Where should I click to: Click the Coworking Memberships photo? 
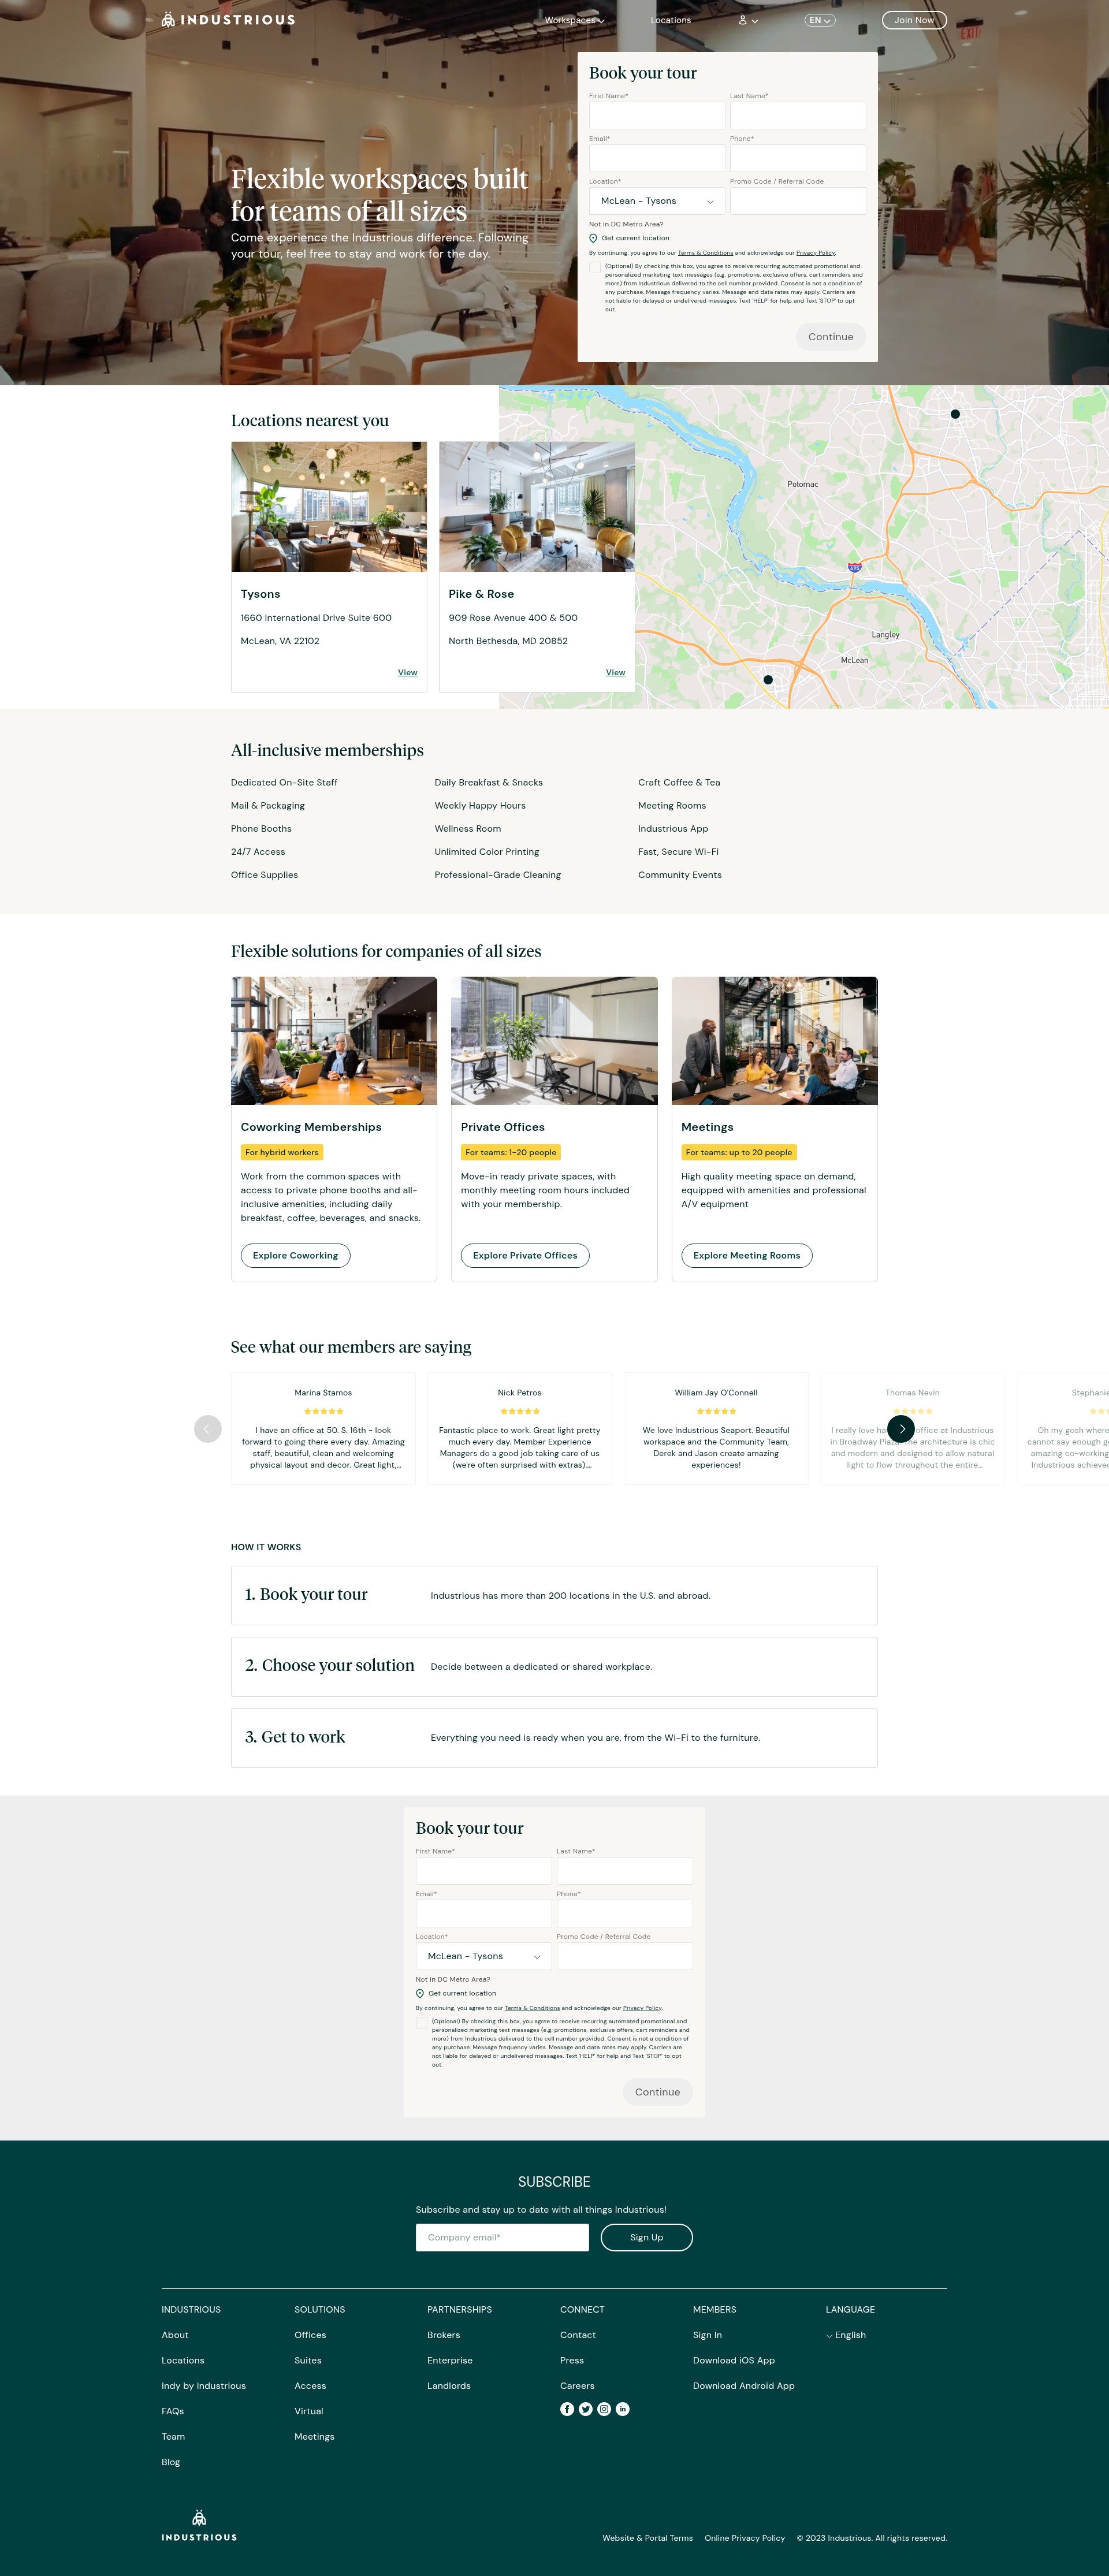pyautogui.click(x=334, y=1041)
